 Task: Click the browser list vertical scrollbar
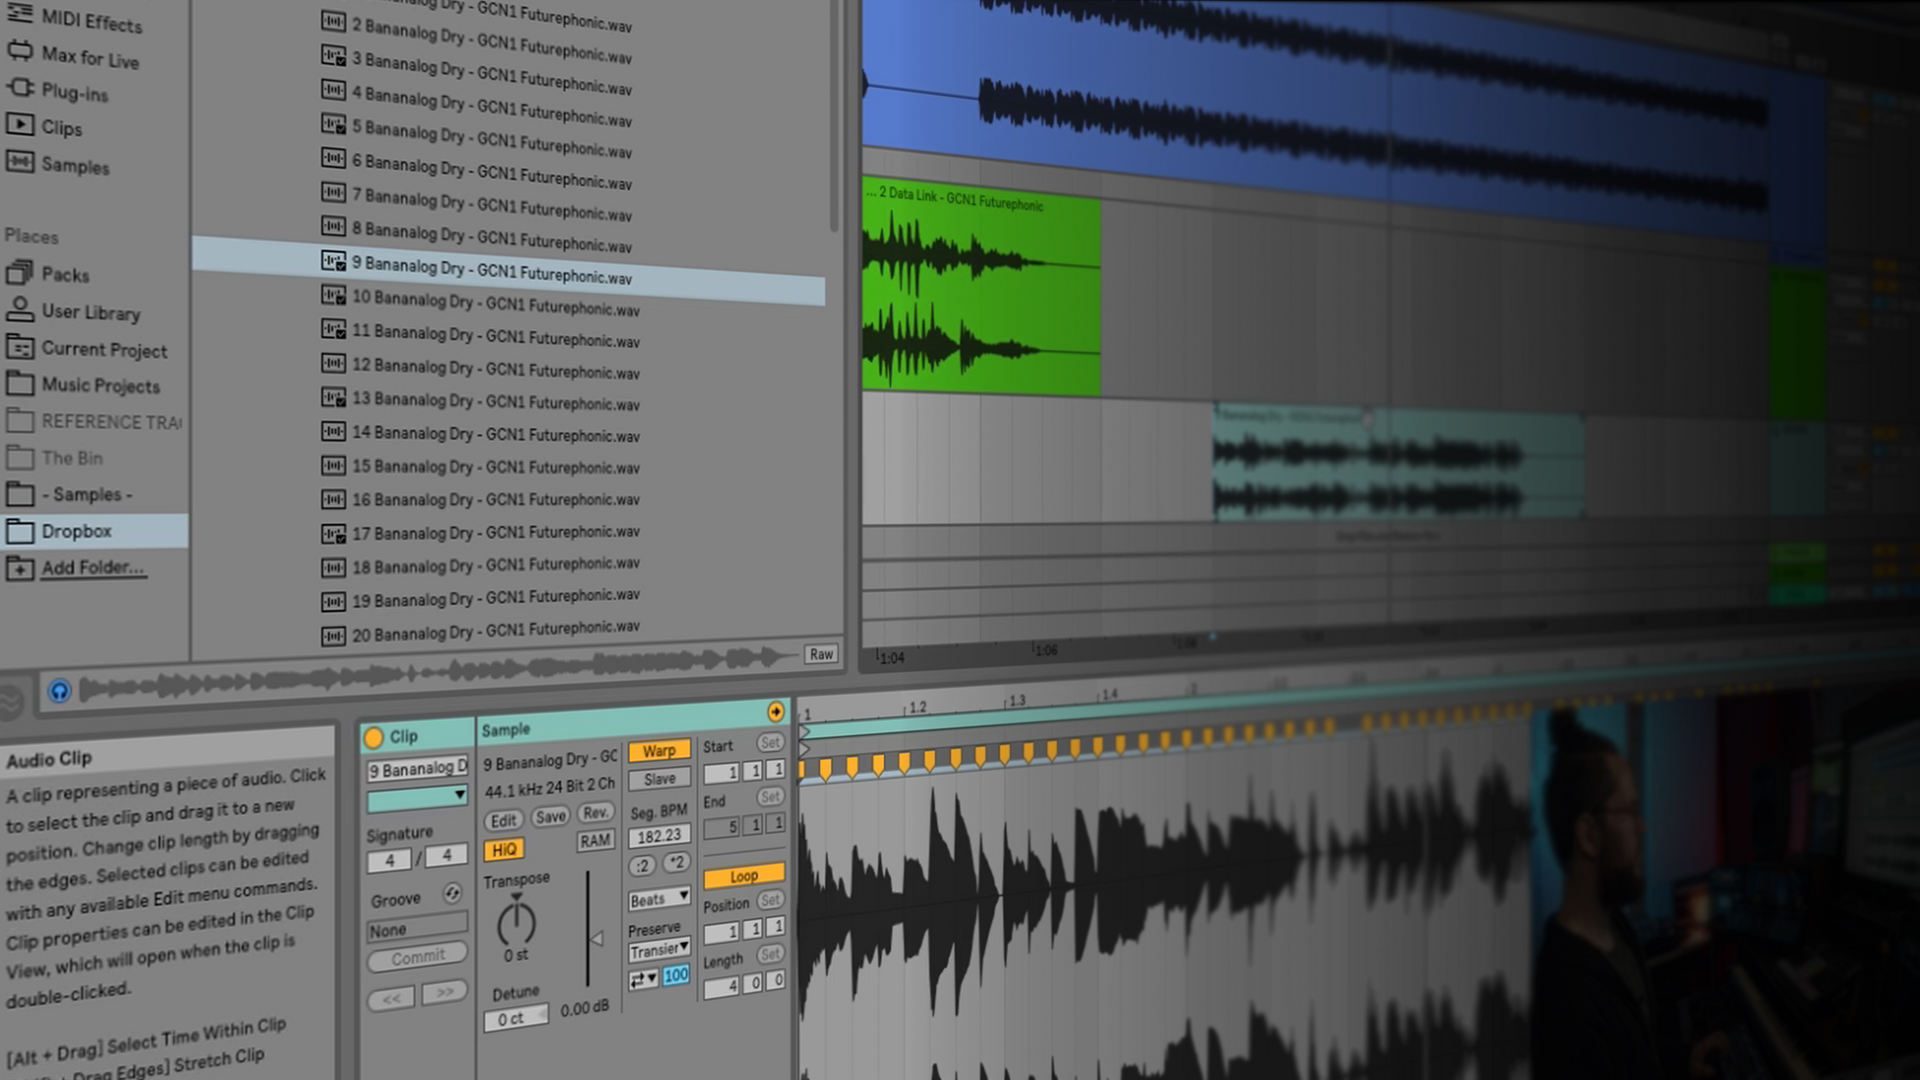(x=834, y=115)
